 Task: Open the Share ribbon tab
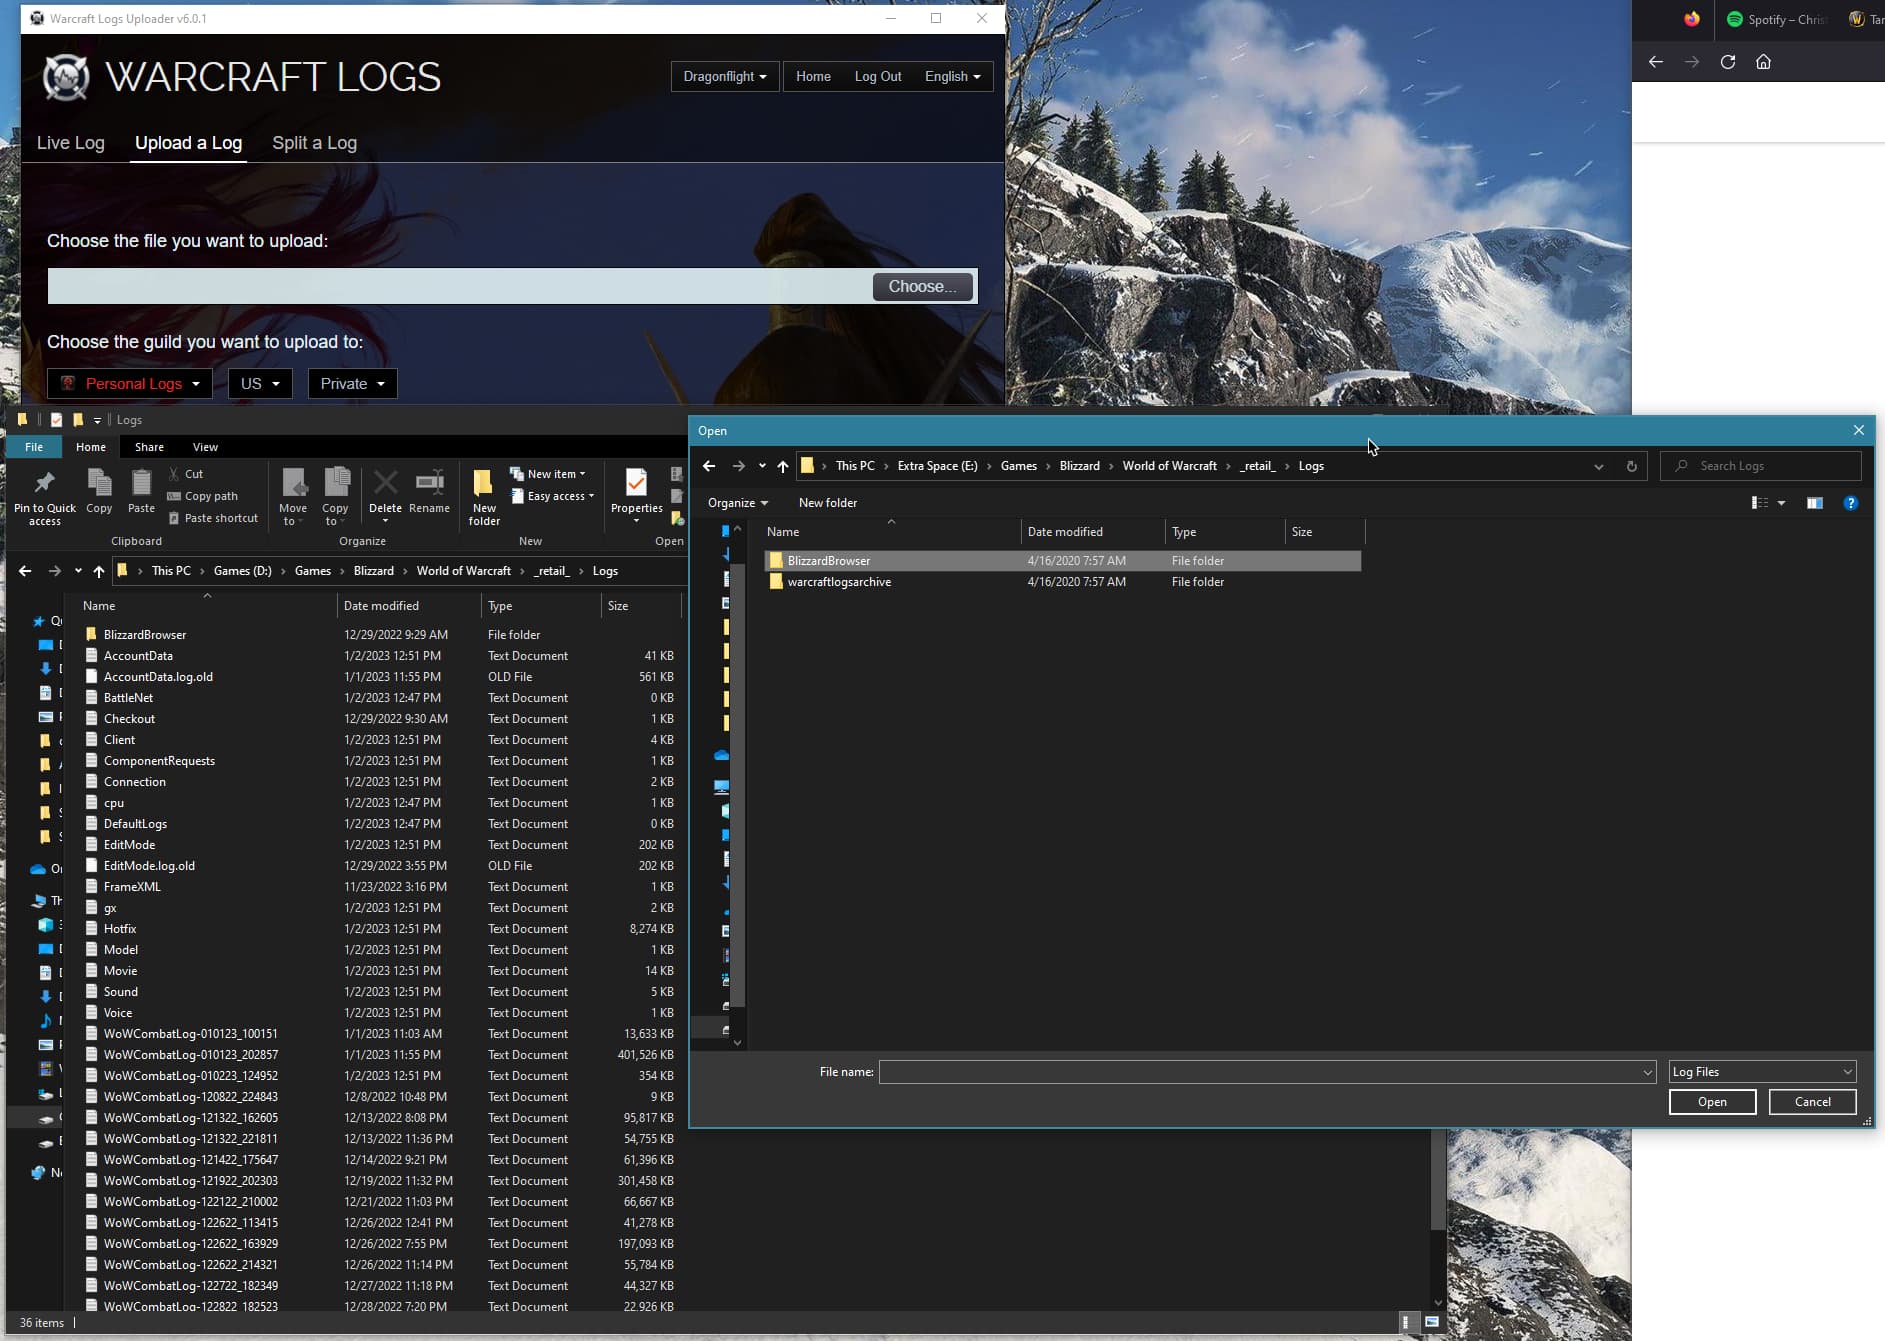[x=149, y=447]
